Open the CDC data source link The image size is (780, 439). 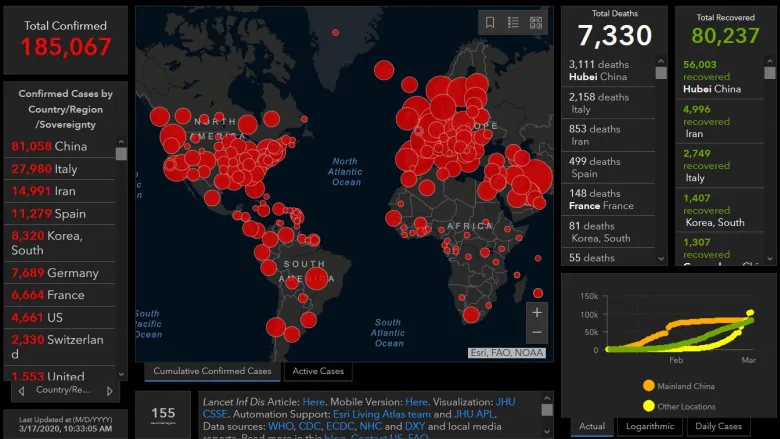[x=309, y=426]
